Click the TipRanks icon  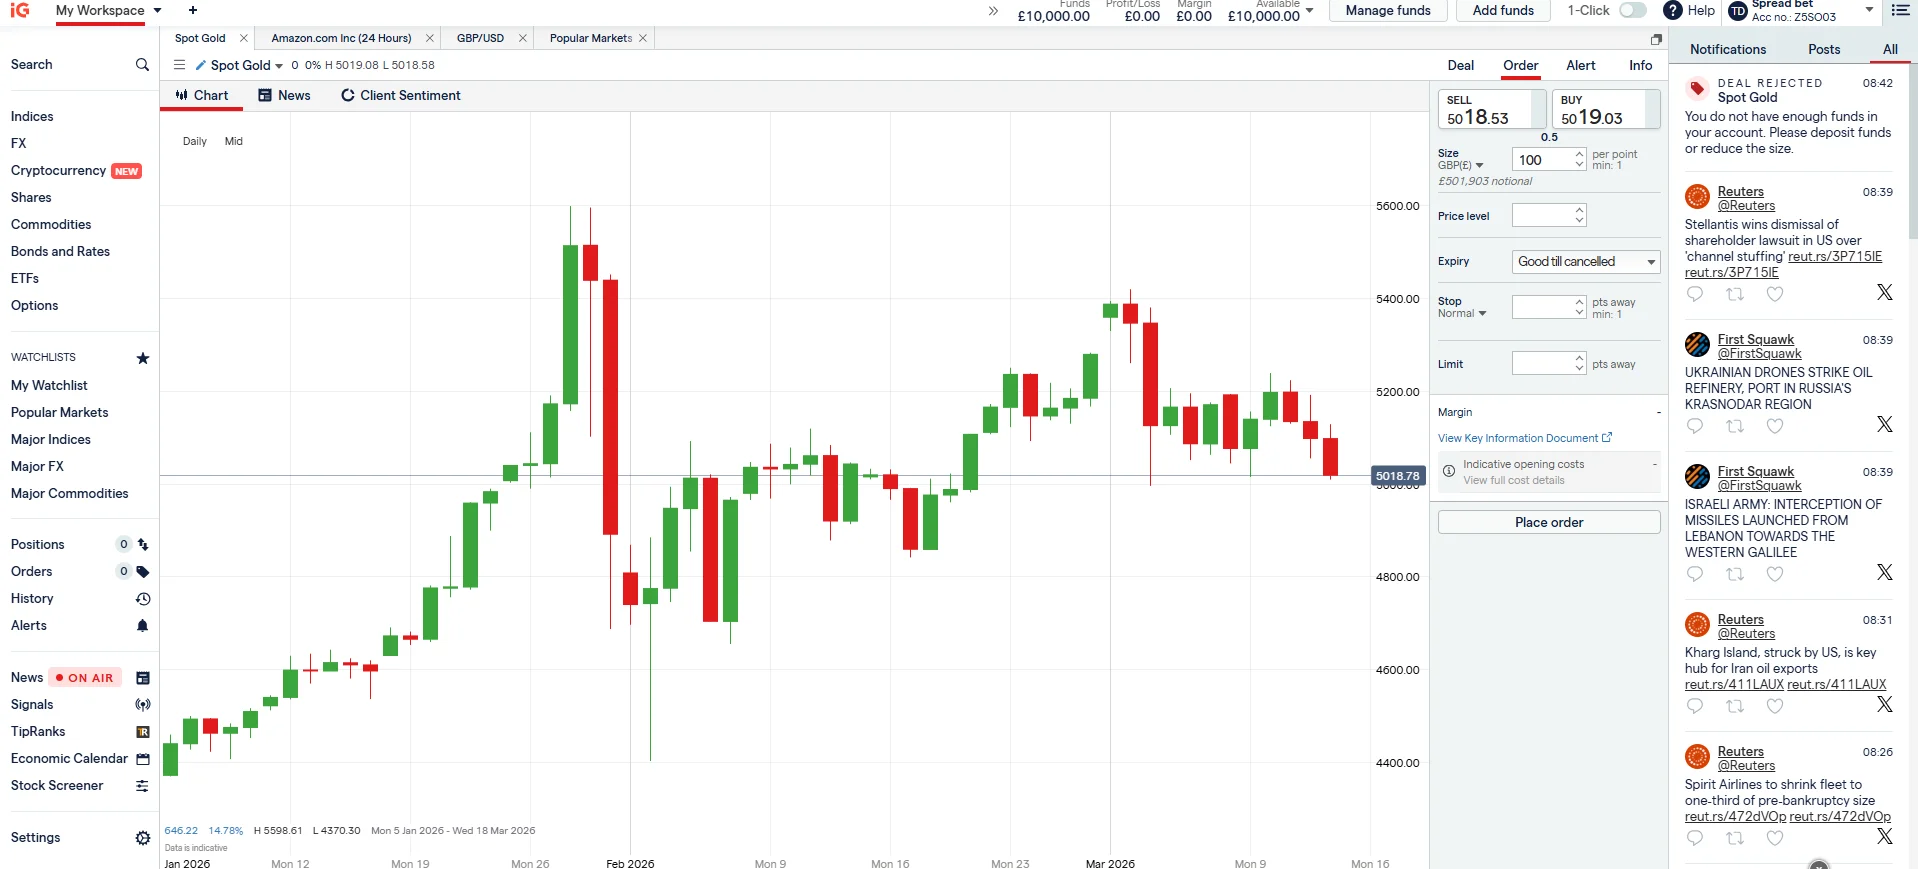coord(143,732)
